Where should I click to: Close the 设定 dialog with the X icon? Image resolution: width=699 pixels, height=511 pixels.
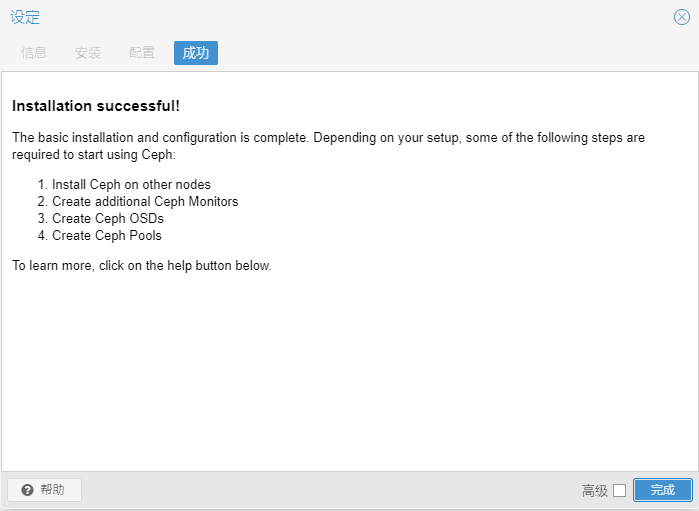click(x=682, y=17)
